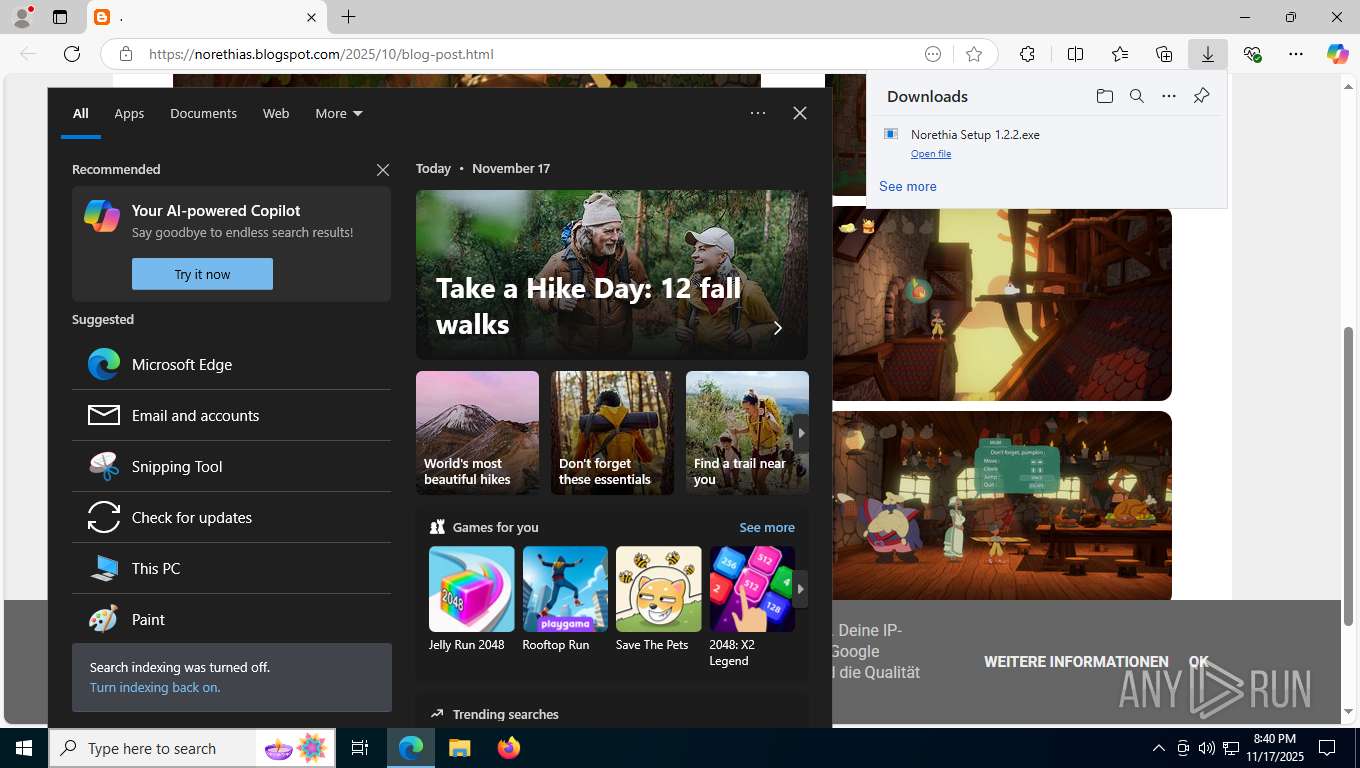Click See more games link
This screenshot has width=1360, height=768.
pos(767,527)
